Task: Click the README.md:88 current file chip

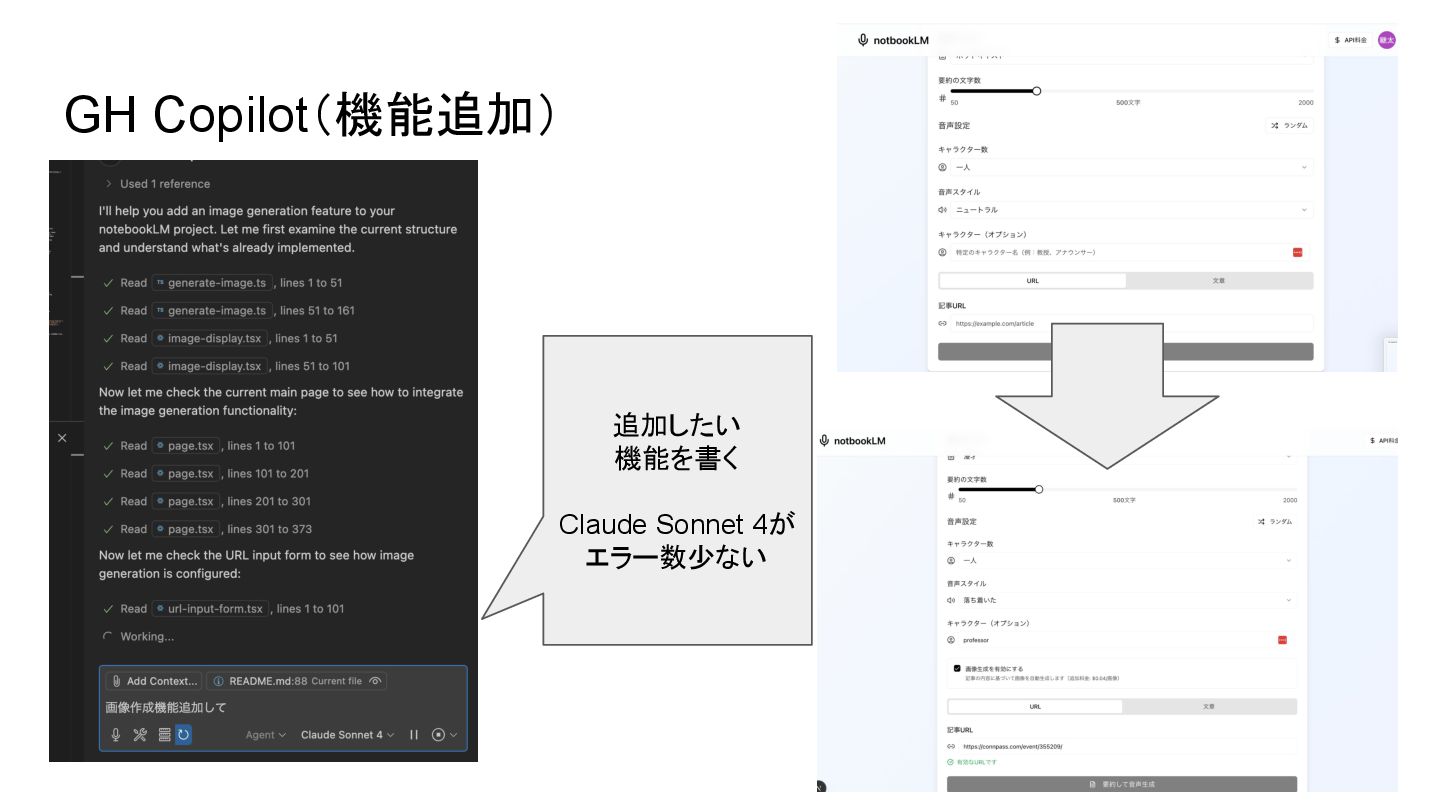Action: pos(296,681)
